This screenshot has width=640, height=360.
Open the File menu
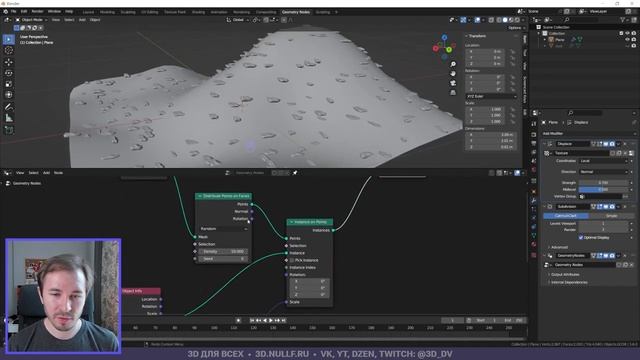[x=13, y=11]
